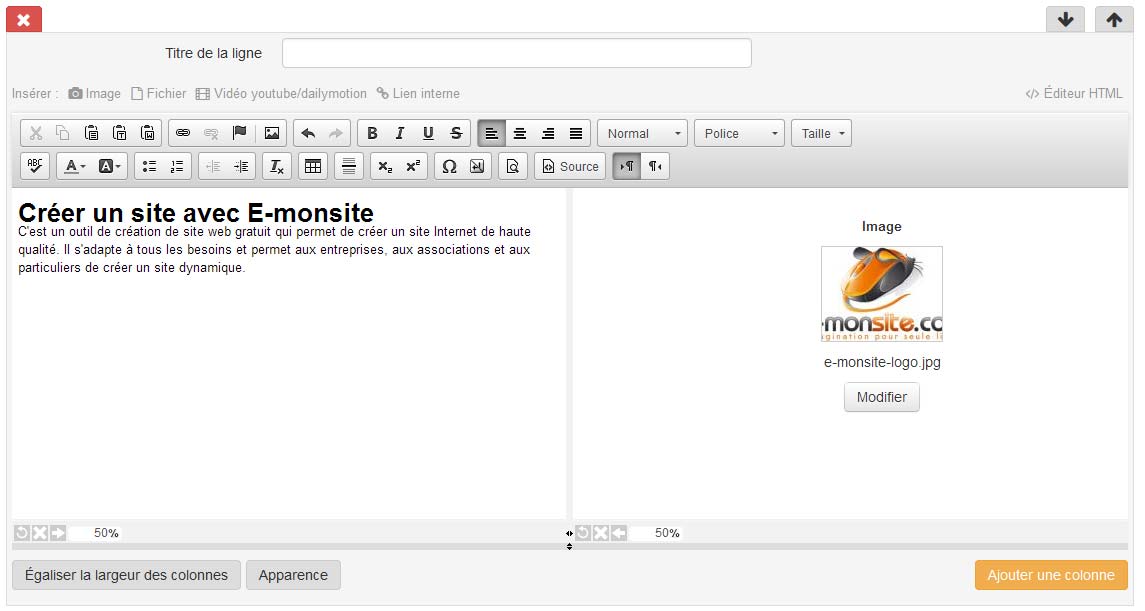This screenshot has width=1145, height=611.
Task: Toggle left-to-right text direction
Action: coord(627,166)
